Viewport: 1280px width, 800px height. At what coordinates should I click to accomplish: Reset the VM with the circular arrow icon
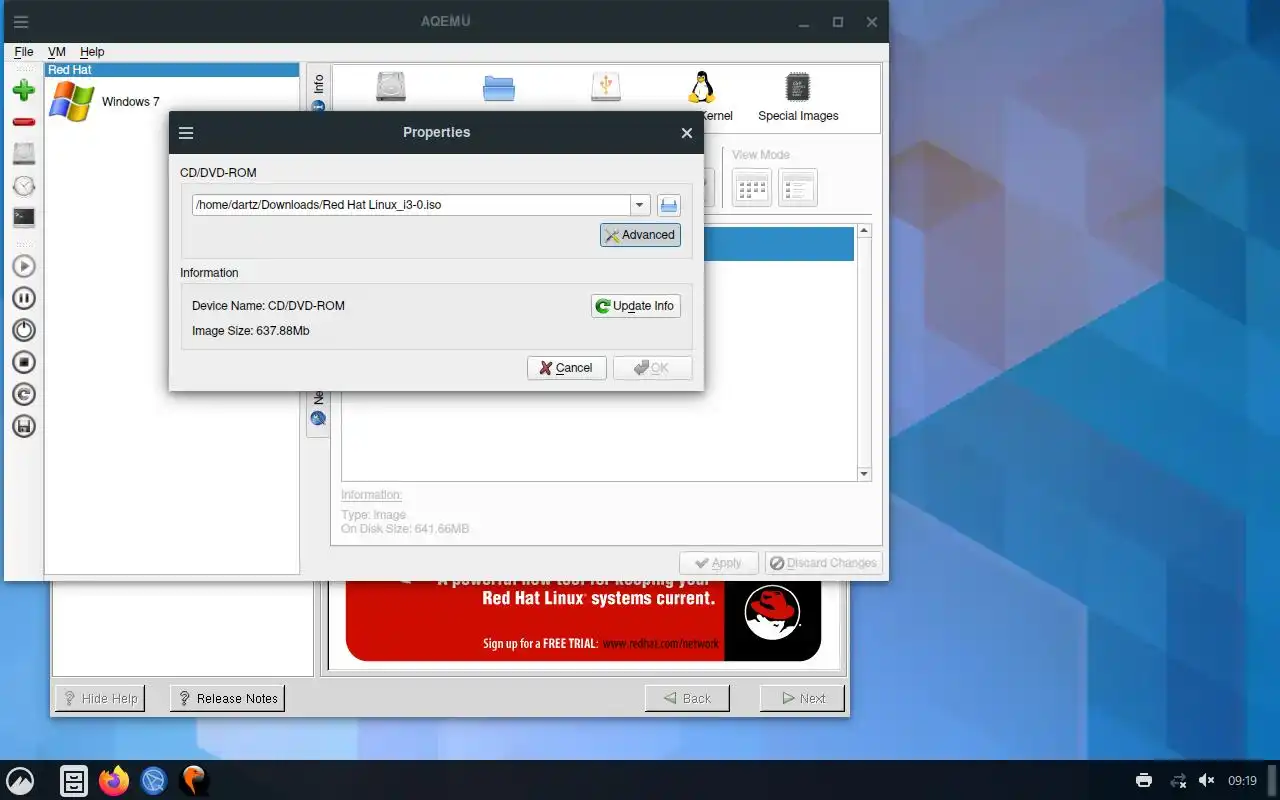pyautogui.click(x=24, y=394)
